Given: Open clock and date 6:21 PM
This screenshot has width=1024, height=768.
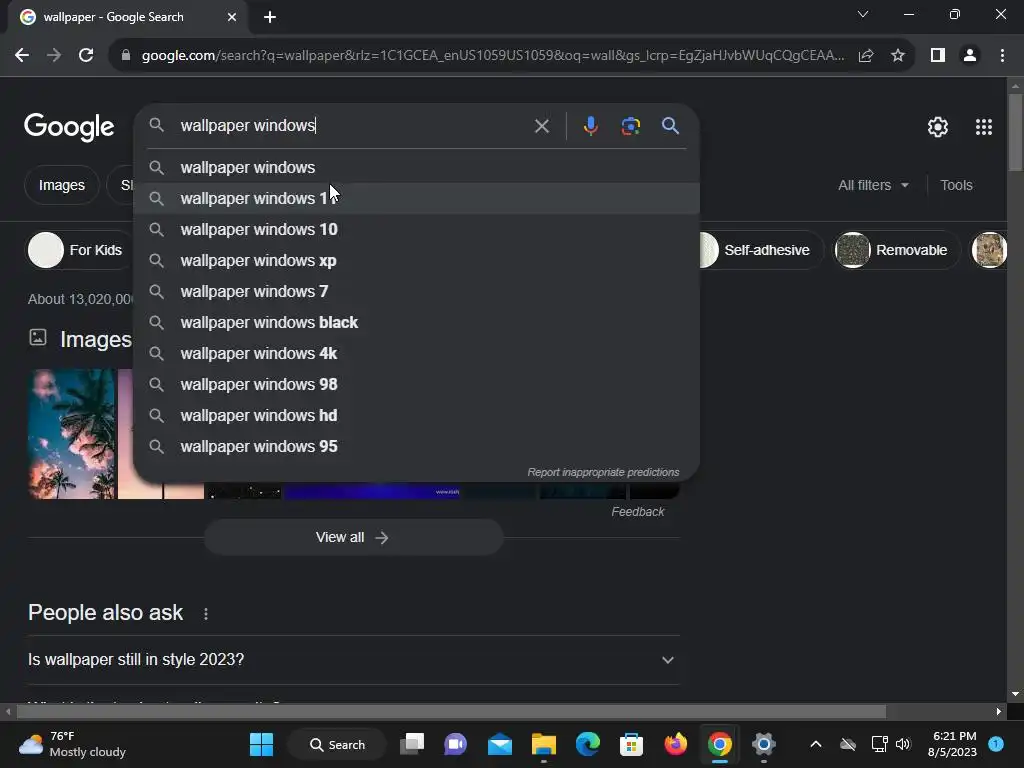Looking at the screenshot, I should pos(952,744).
